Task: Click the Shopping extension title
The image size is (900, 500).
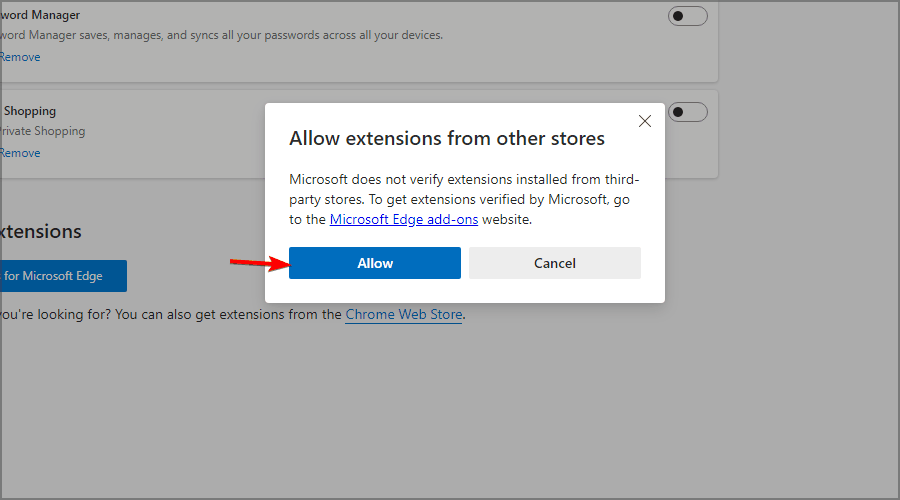Action: pyautogui.click(x=28, y=111)
